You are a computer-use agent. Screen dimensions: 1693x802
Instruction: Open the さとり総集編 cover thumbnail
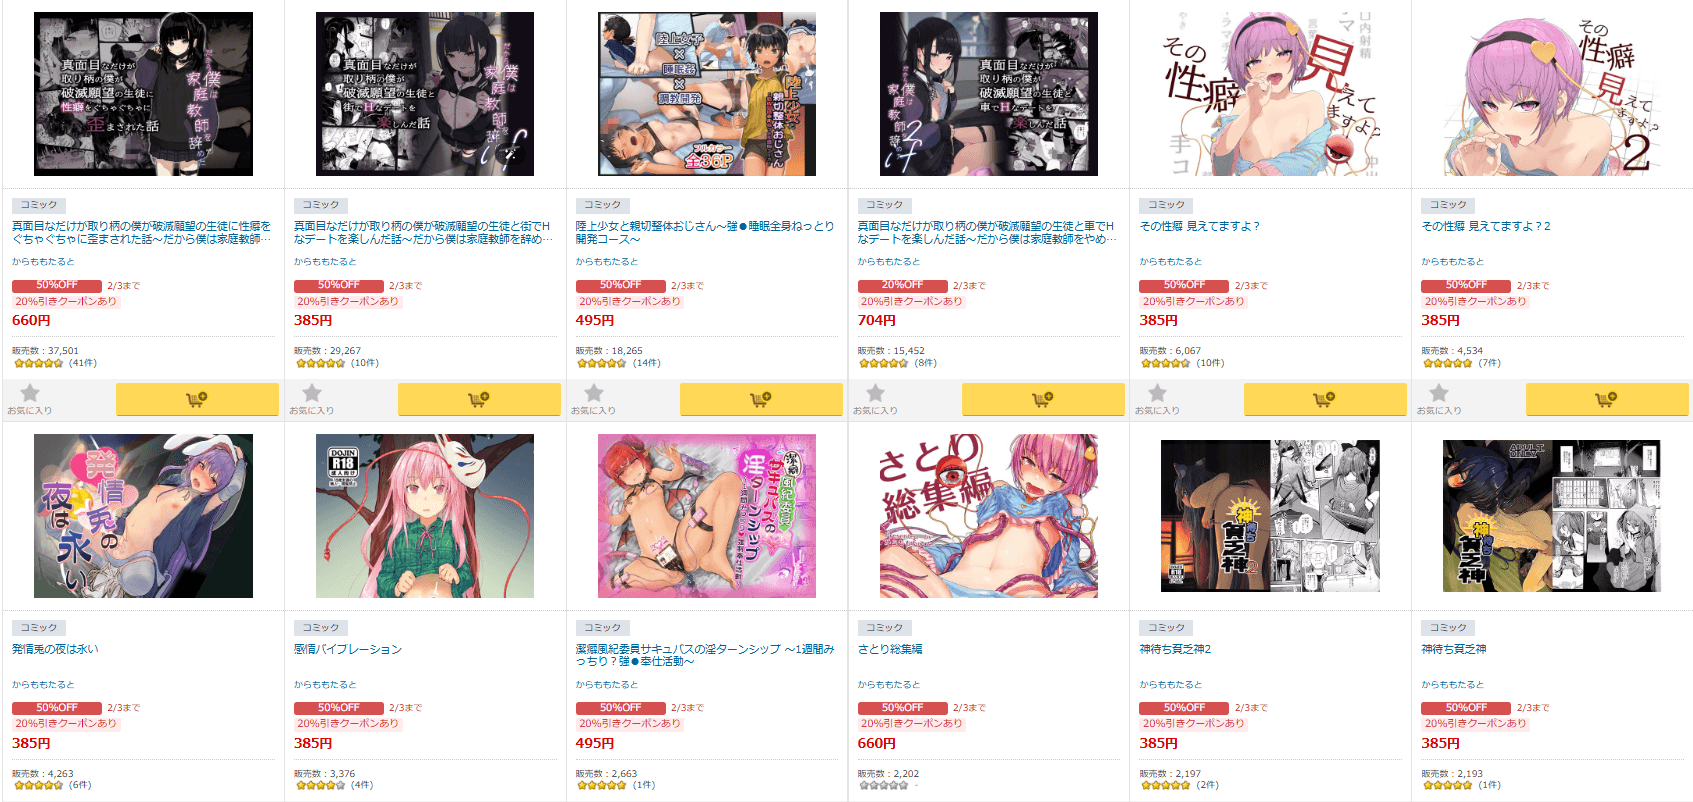(988, 516)
